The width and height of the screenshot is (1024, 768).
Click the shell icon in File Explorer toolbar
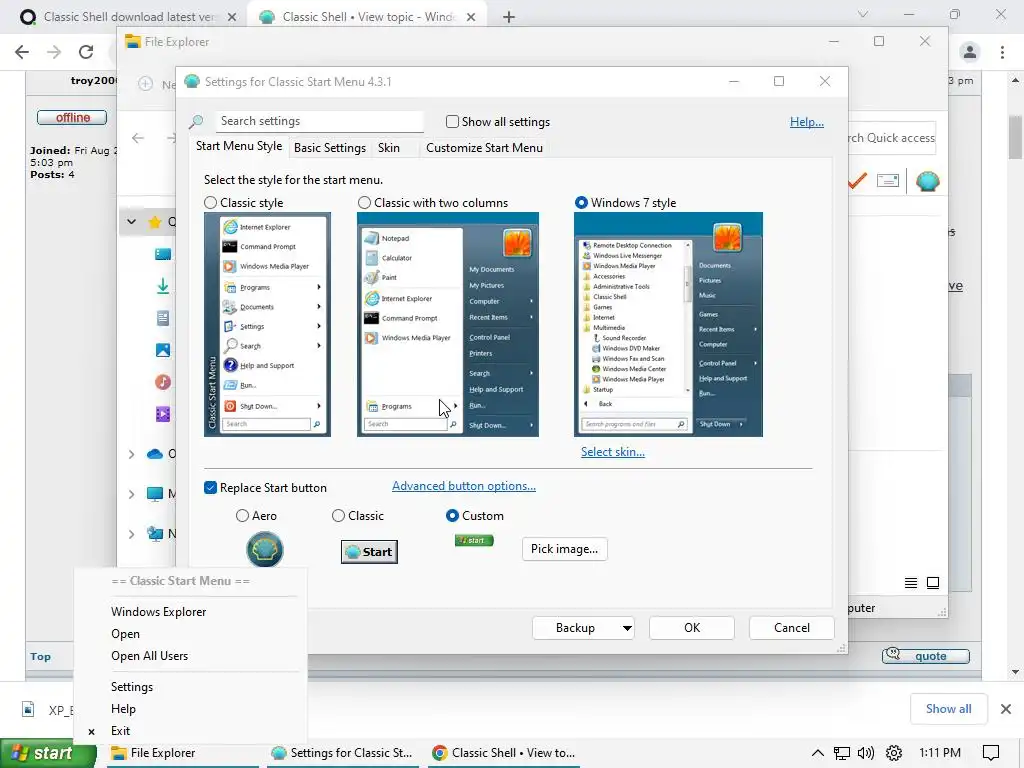[927, 181]
